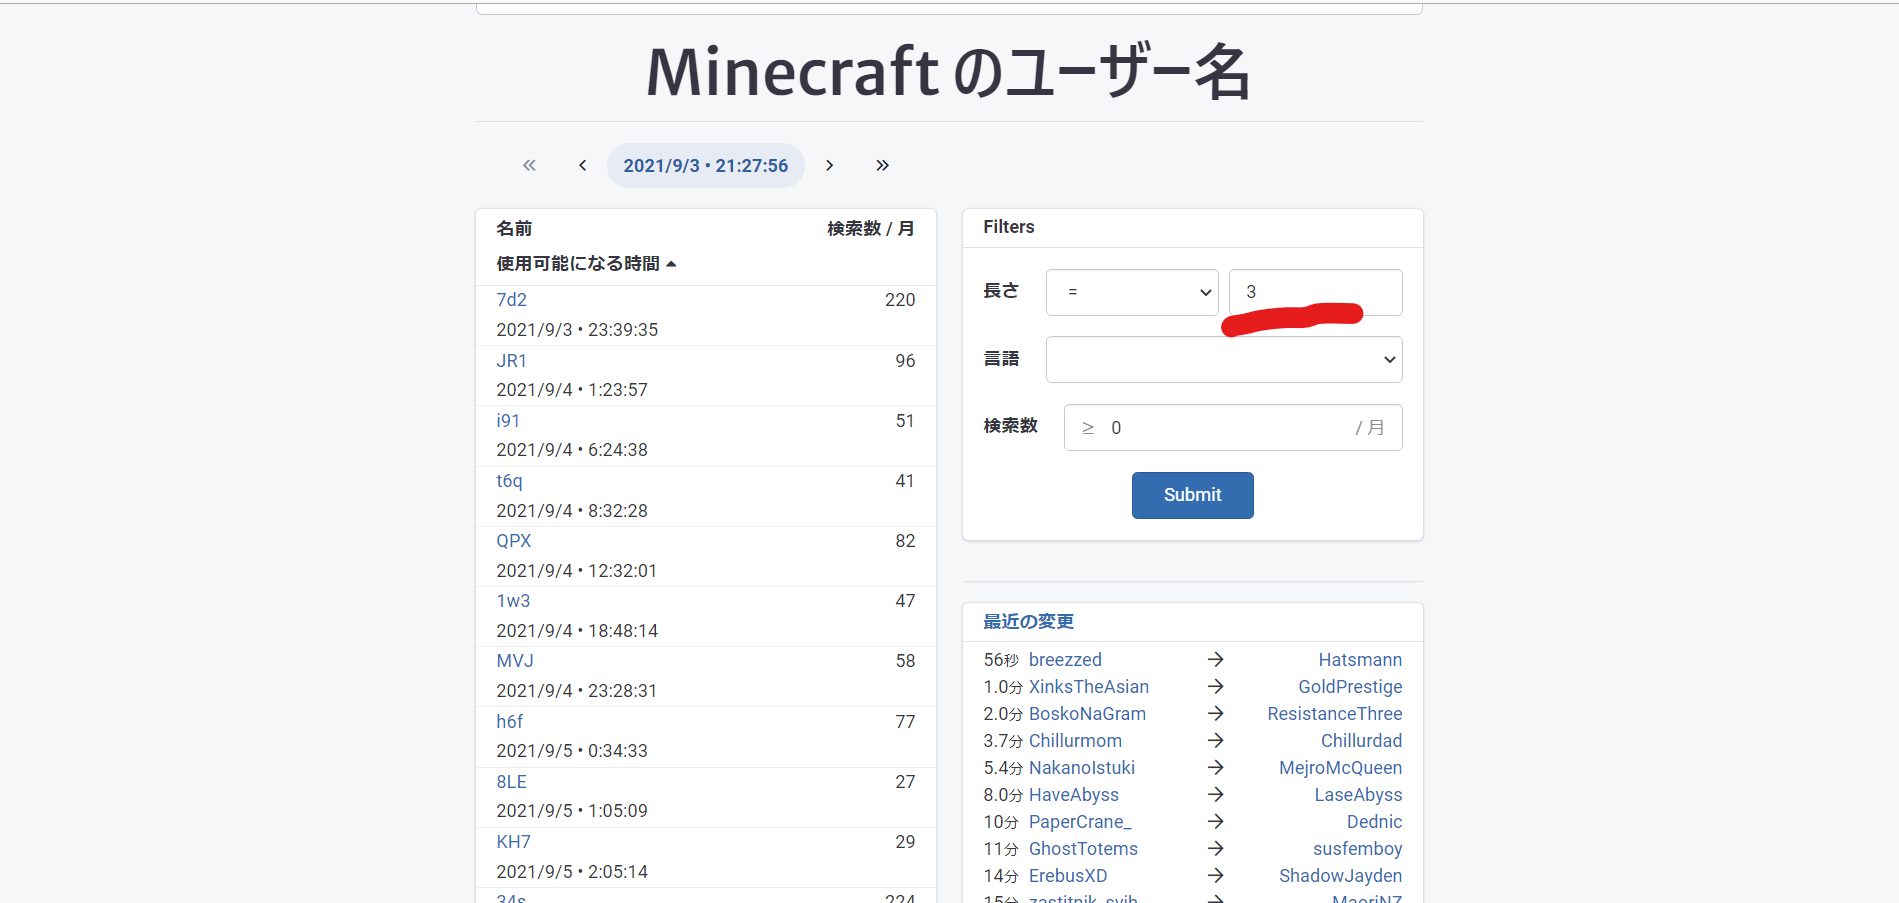Click the arrow icon in HaveAbyss row
This screenshot has height=903, width=1899.
tap(1215, 794)
